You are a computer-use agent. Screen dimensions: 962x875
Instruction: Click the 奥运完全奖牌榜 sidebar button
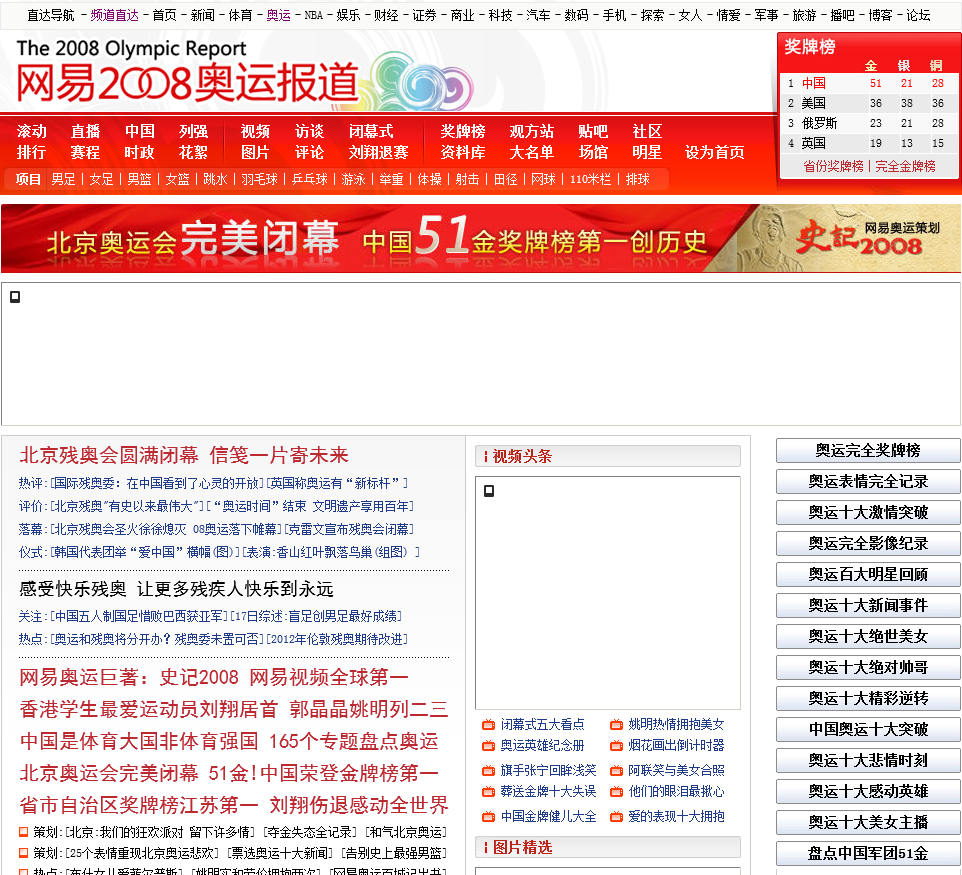pos(868,450)
